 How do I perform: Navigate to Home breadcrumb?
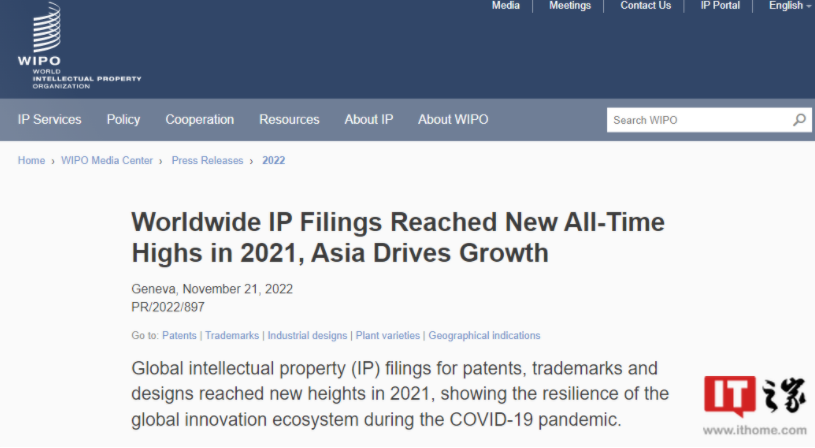31,160
